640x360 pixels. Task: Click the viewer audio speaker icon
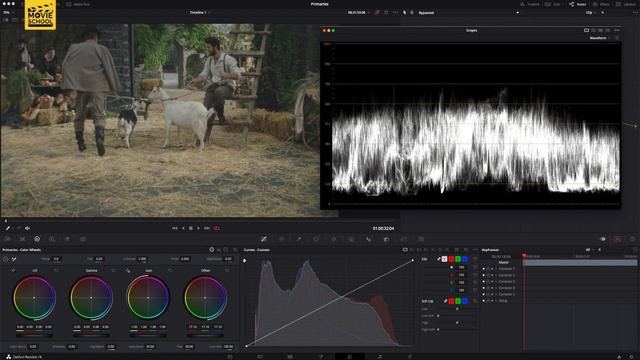[x=27, y=228]
